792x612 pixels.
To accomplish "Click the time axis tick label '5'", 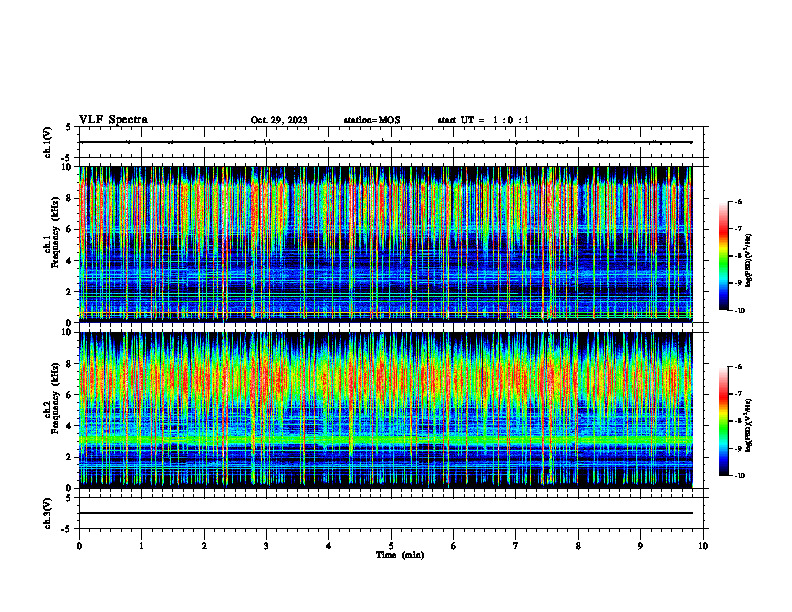I will (x=391, y=546).
